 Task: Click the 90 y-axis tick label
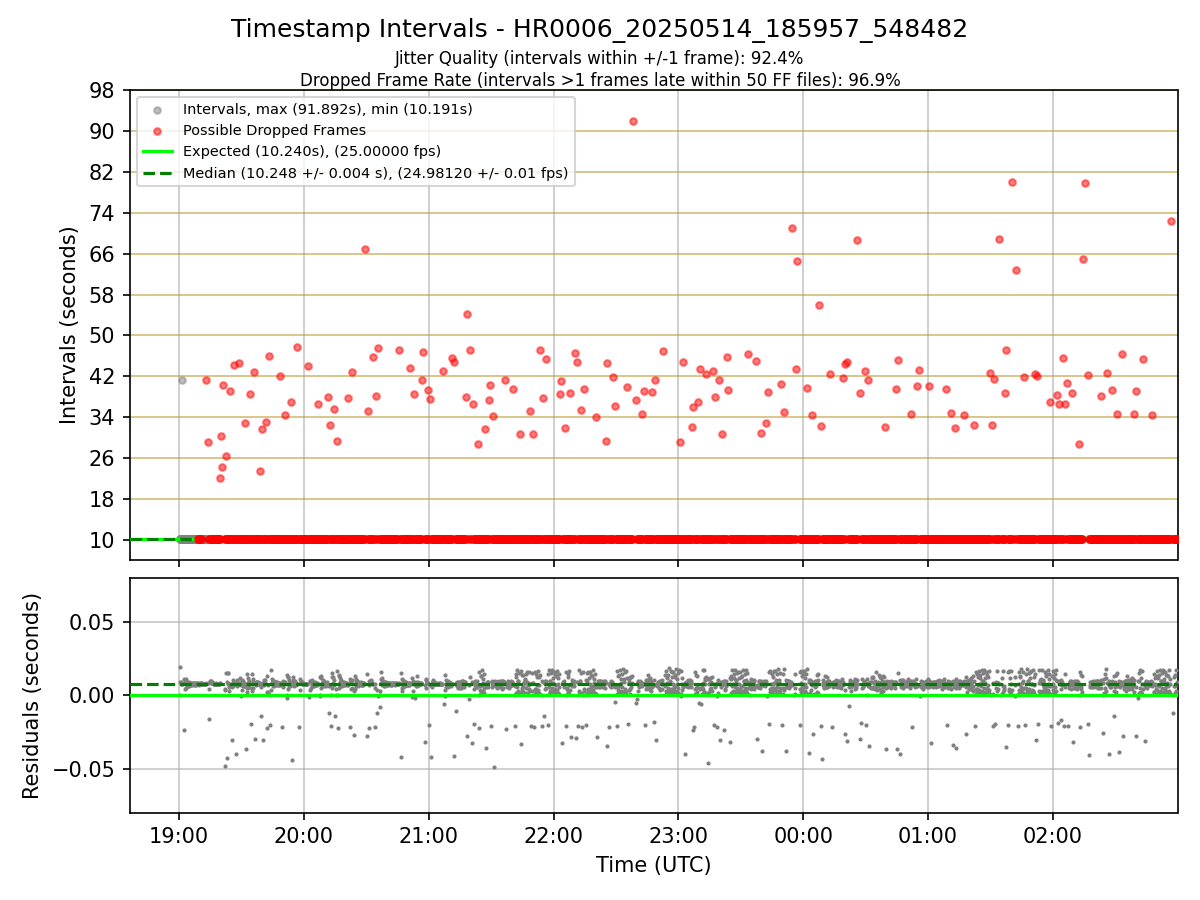coord(104,131)
